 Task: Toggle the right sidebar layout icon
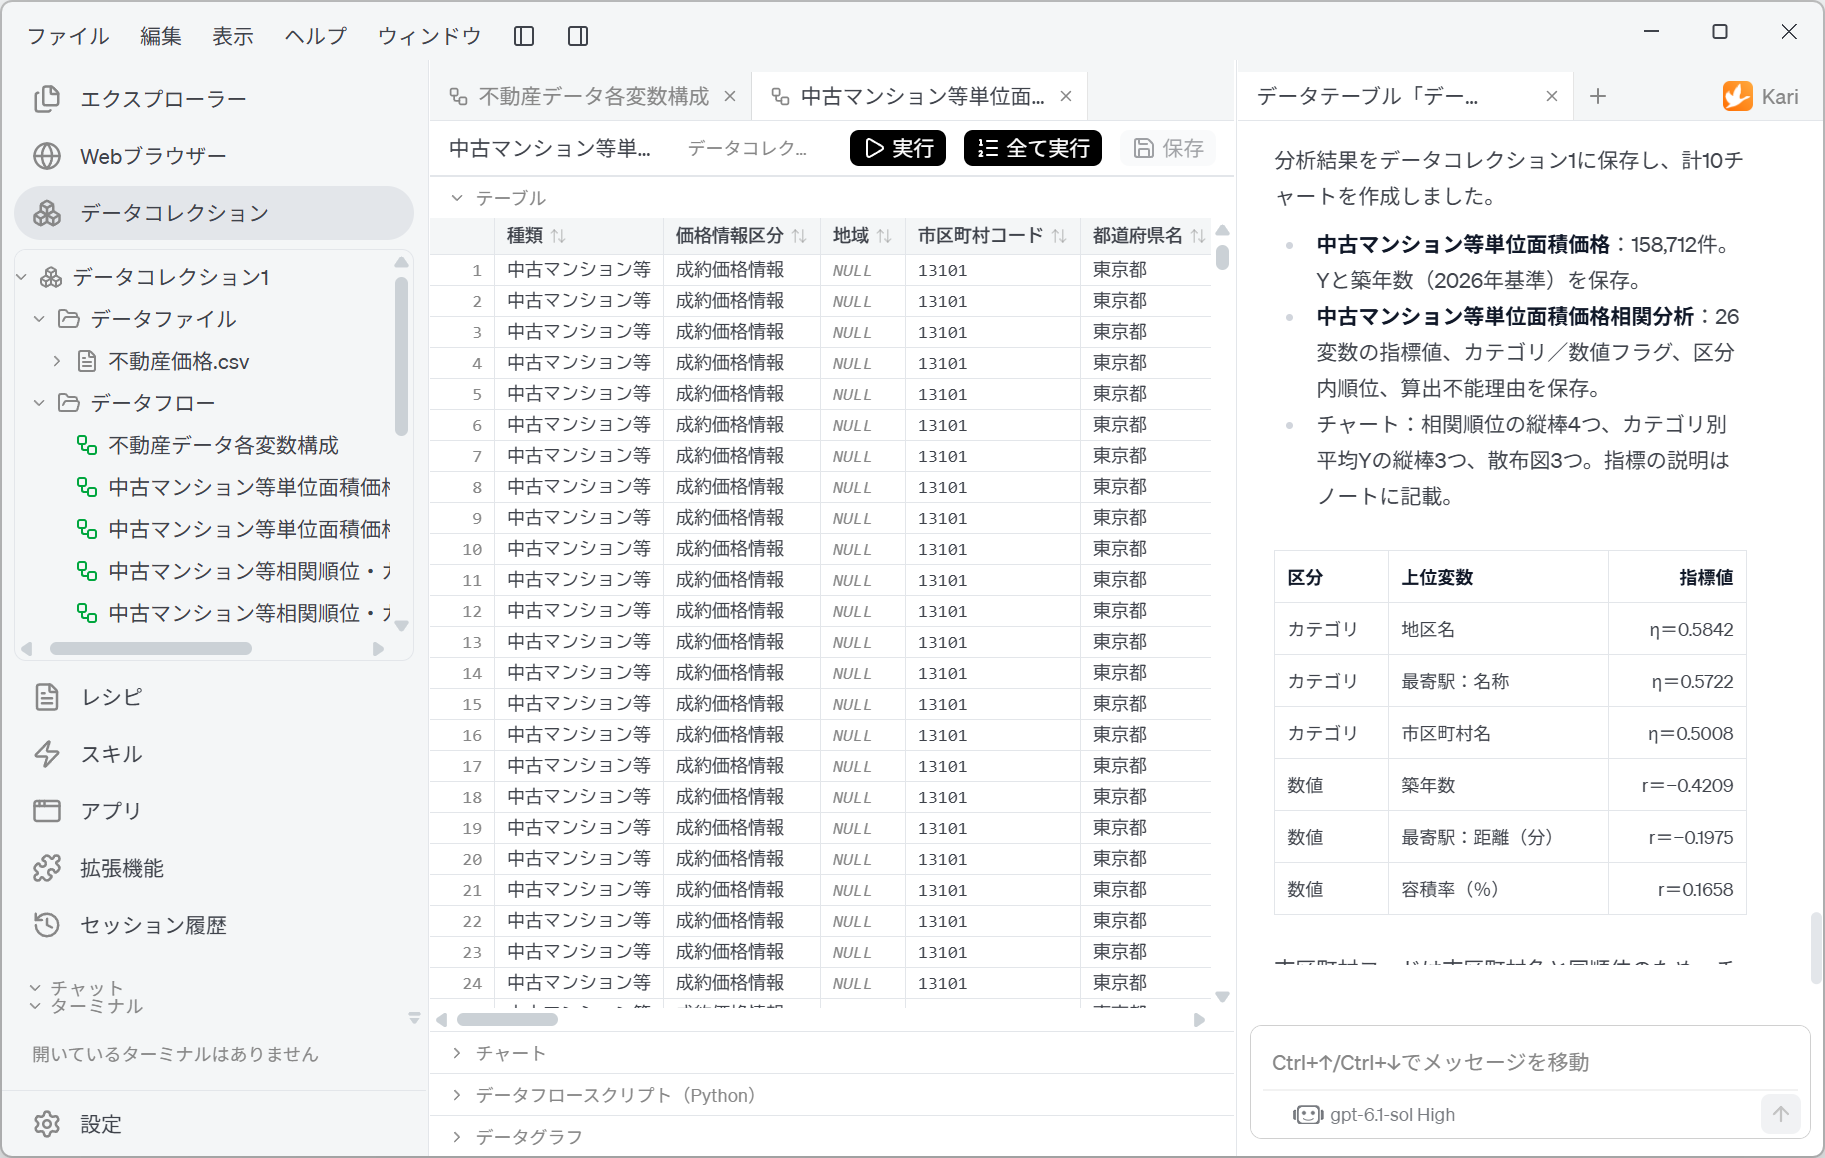click(x=578, y=36)
